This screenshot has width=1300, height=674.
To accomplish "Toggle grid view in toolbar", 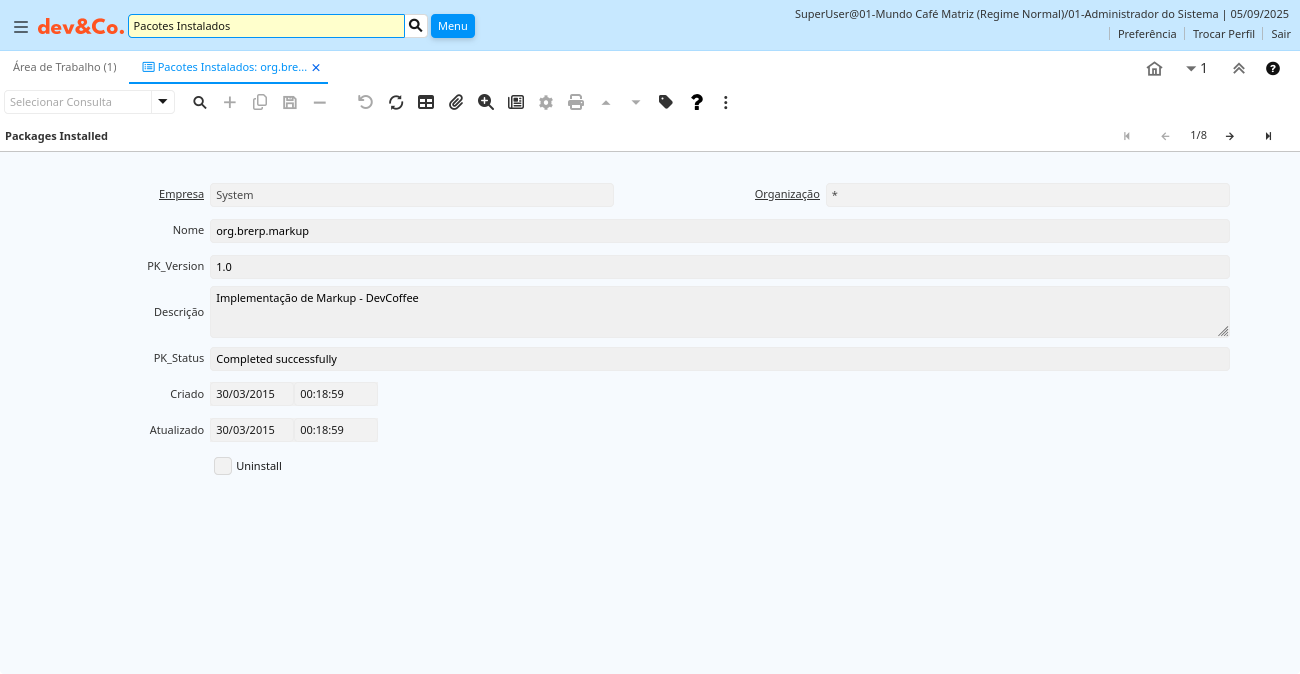I will click(x=426, y=102).
